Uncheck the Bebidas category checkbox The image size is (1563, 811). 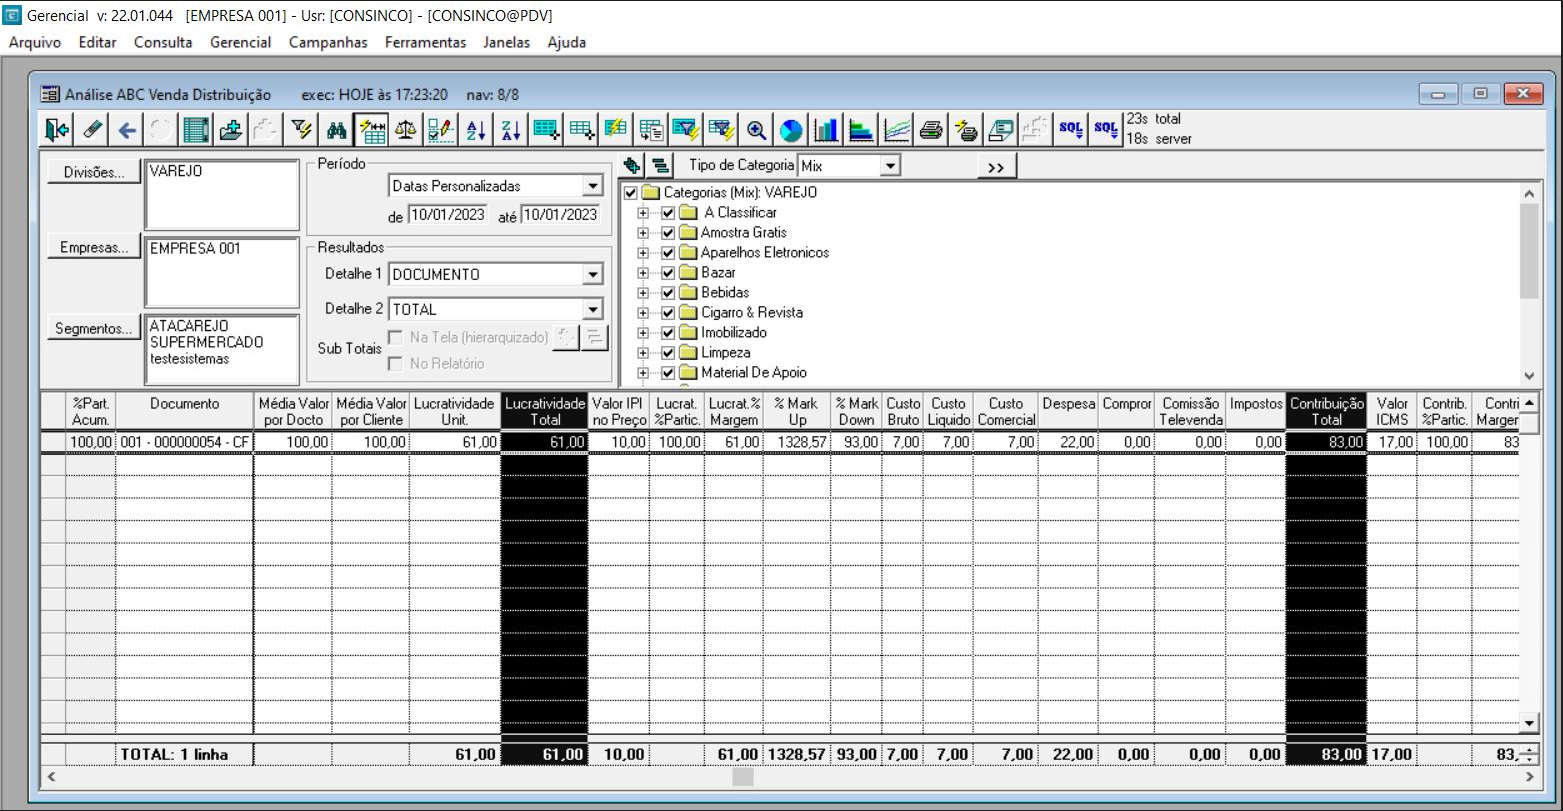[669, 293]
